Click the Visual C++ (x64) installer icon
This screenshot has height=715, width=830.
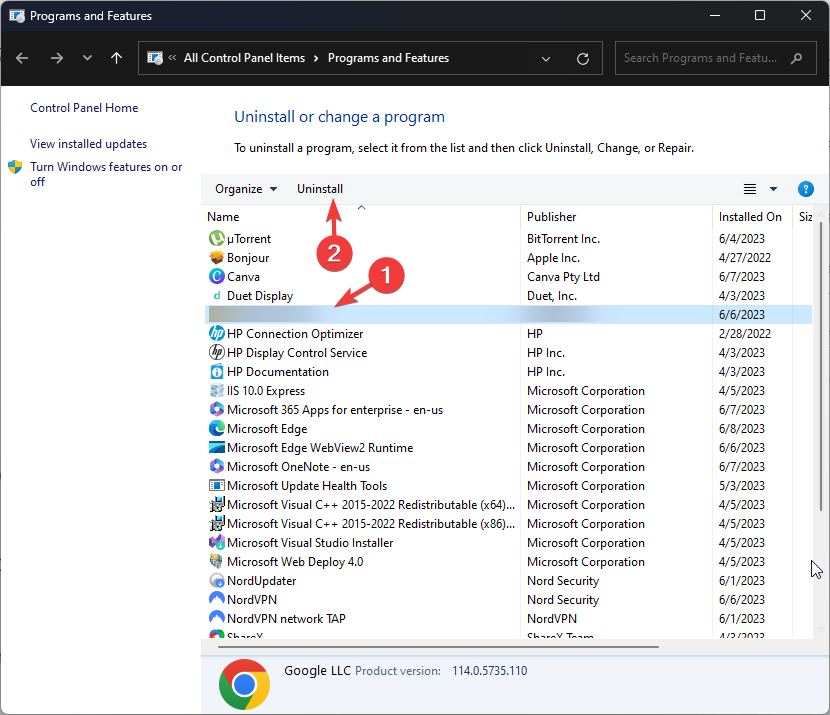click(216, 504)
